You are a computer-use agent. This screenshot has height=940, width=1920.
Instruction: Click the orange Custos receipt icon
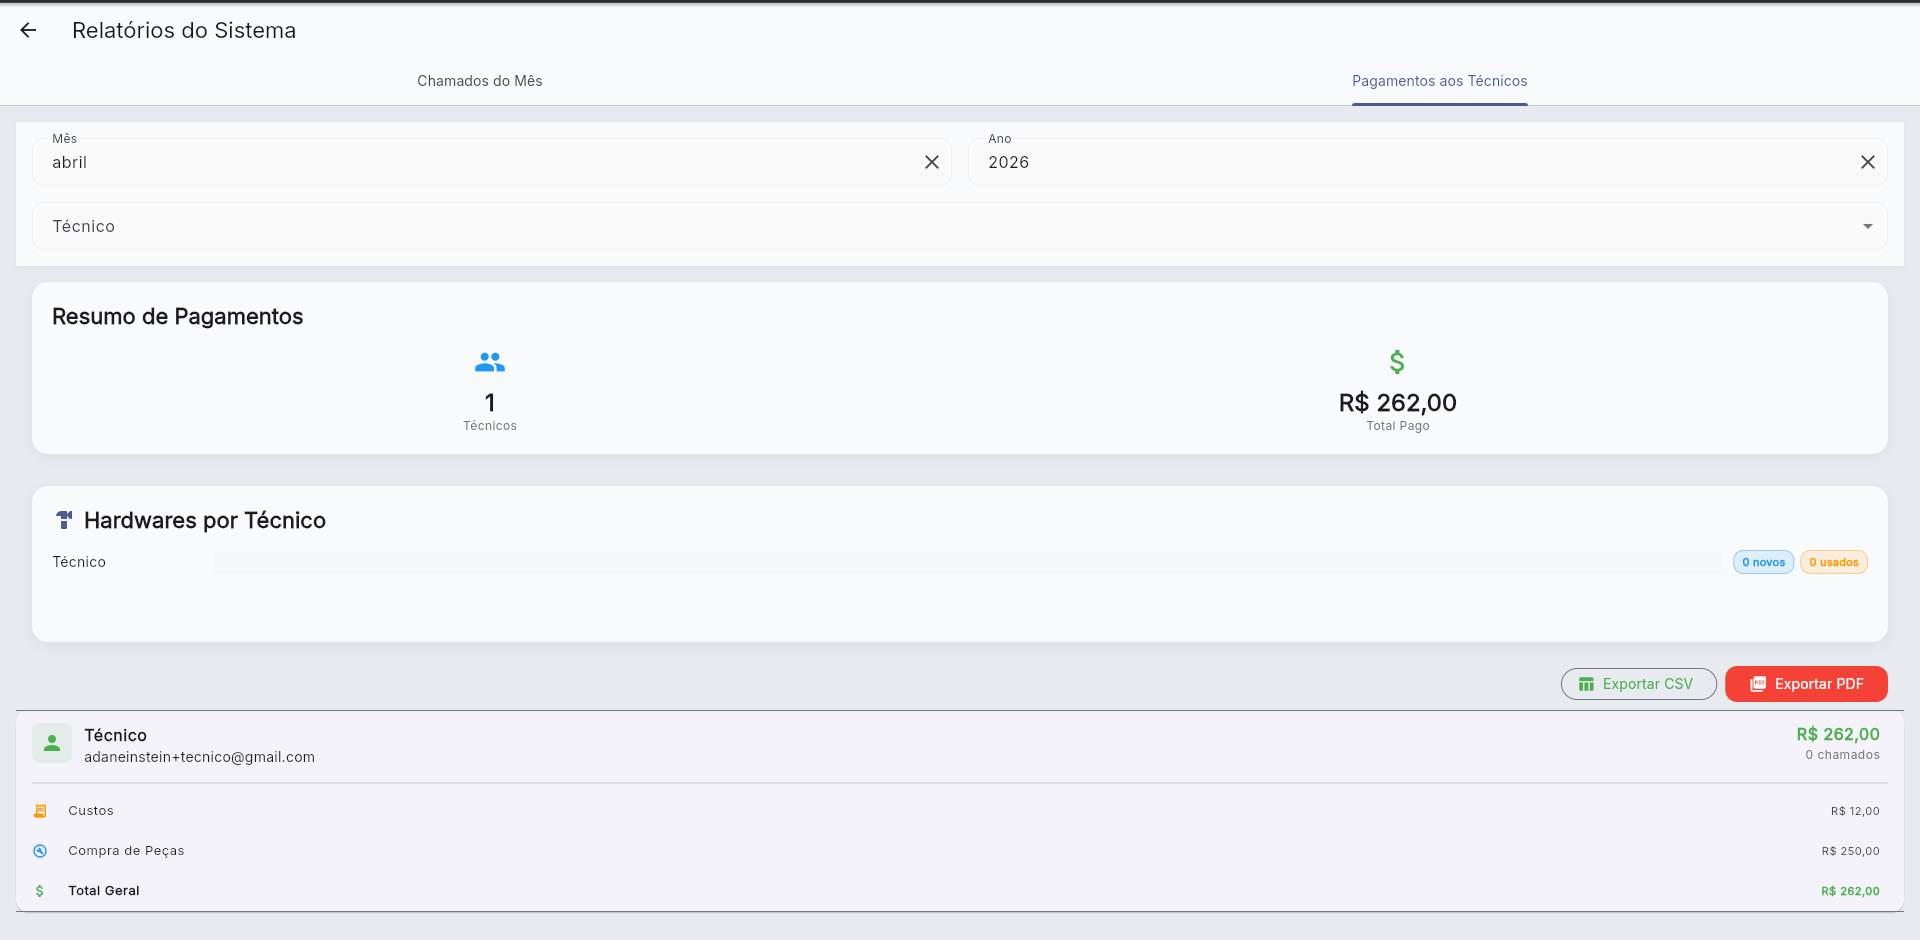(40, 811)
